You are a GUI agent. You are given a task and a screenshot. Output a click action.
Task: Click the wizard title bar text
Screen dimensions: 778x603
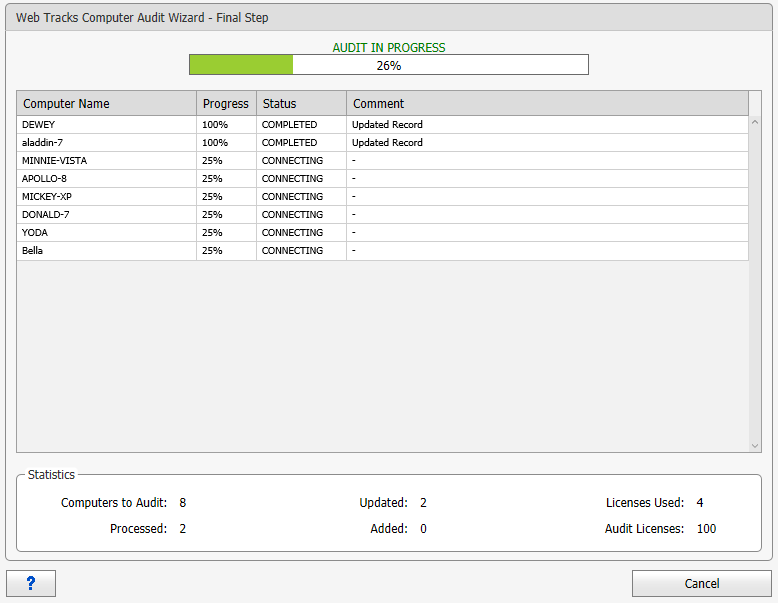[142, 17]
